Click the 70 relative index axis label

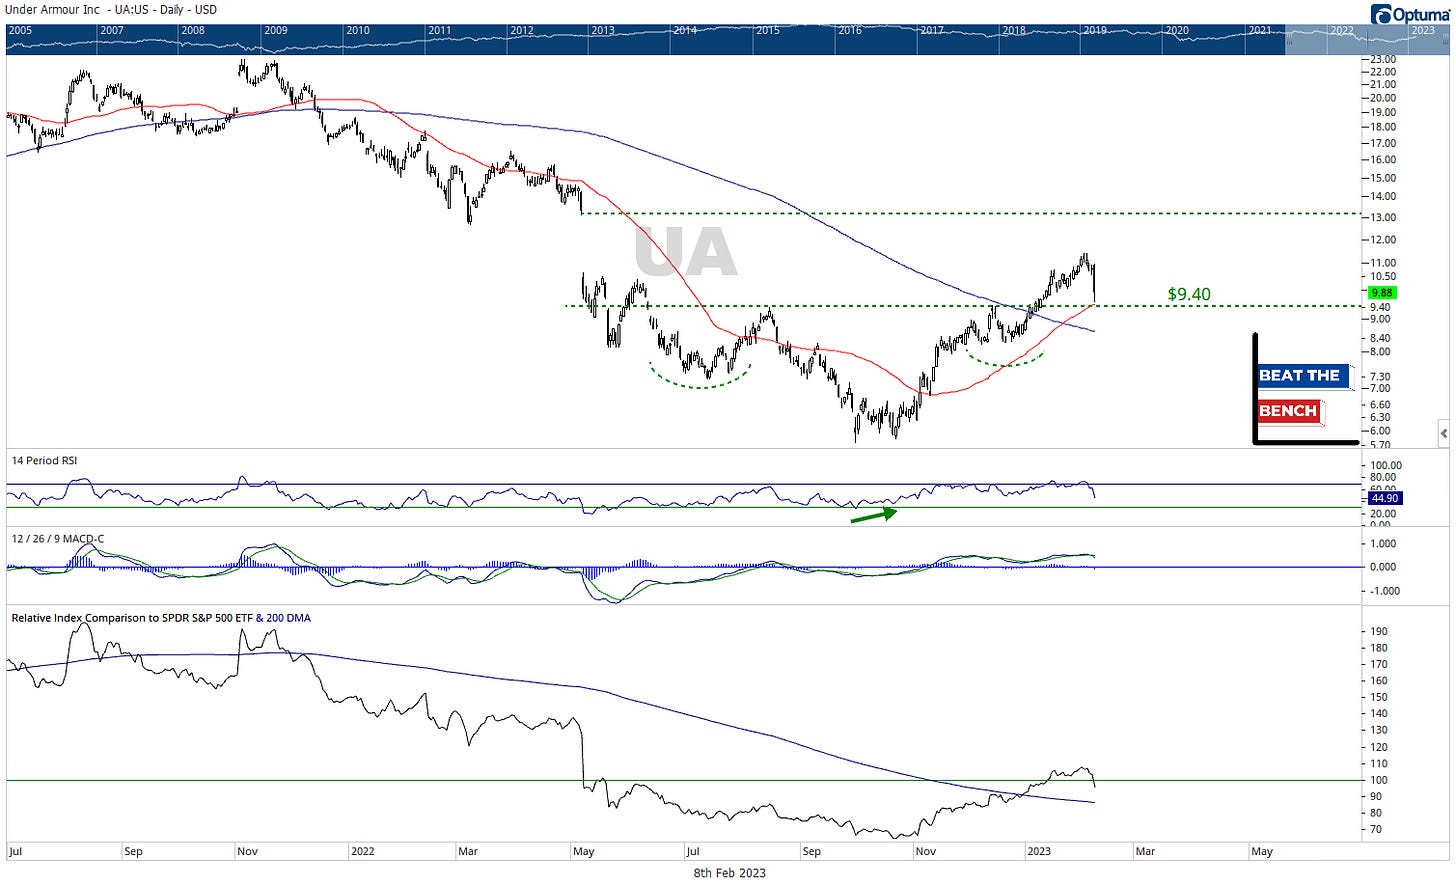1376,830
